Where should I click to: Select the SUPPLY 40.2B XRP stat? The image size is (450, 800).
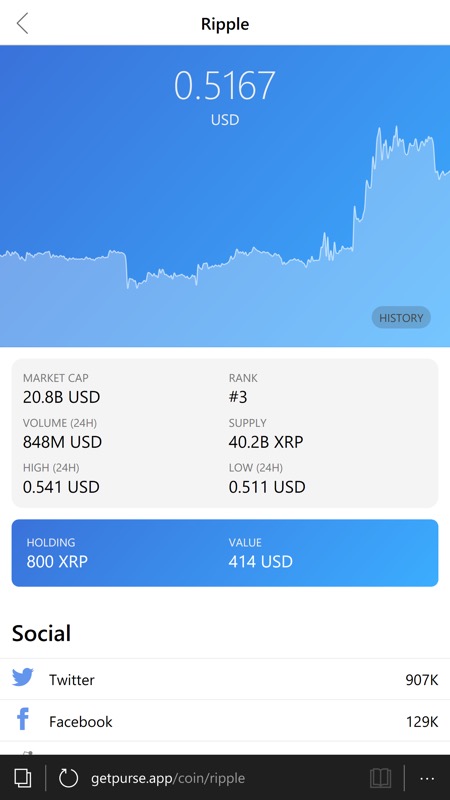click(266, 434)
